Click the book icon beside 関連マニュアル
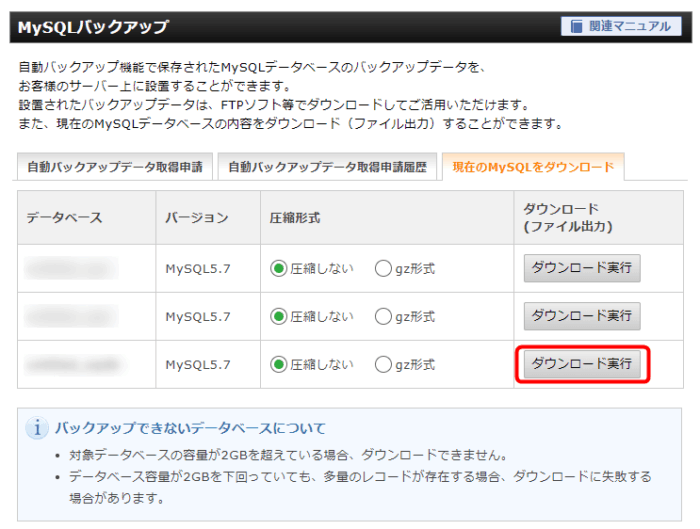 tap(576, 26)
